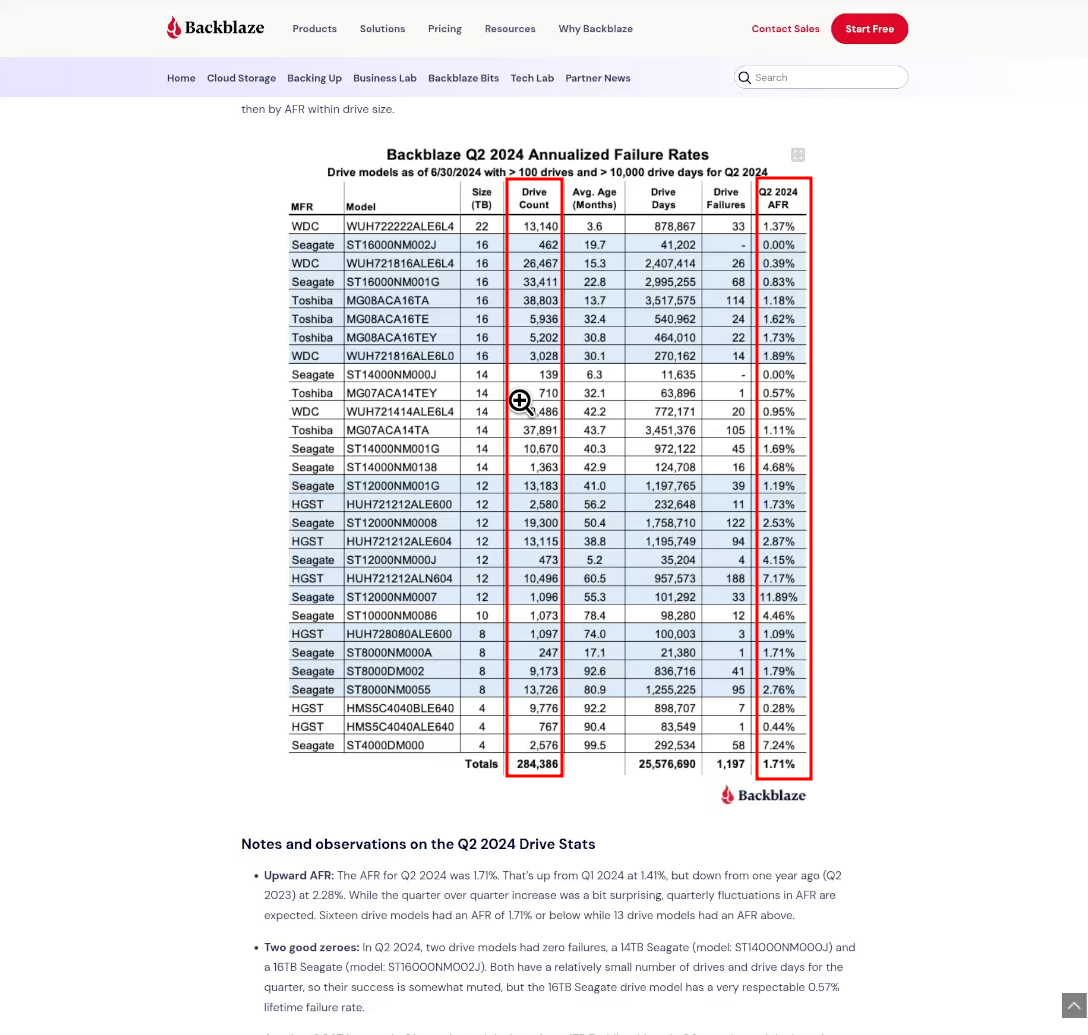The height and width of the screenshot is (1035, 1088).
Task: Select model cell HUH721212ALN604
Action: (400, 578)
